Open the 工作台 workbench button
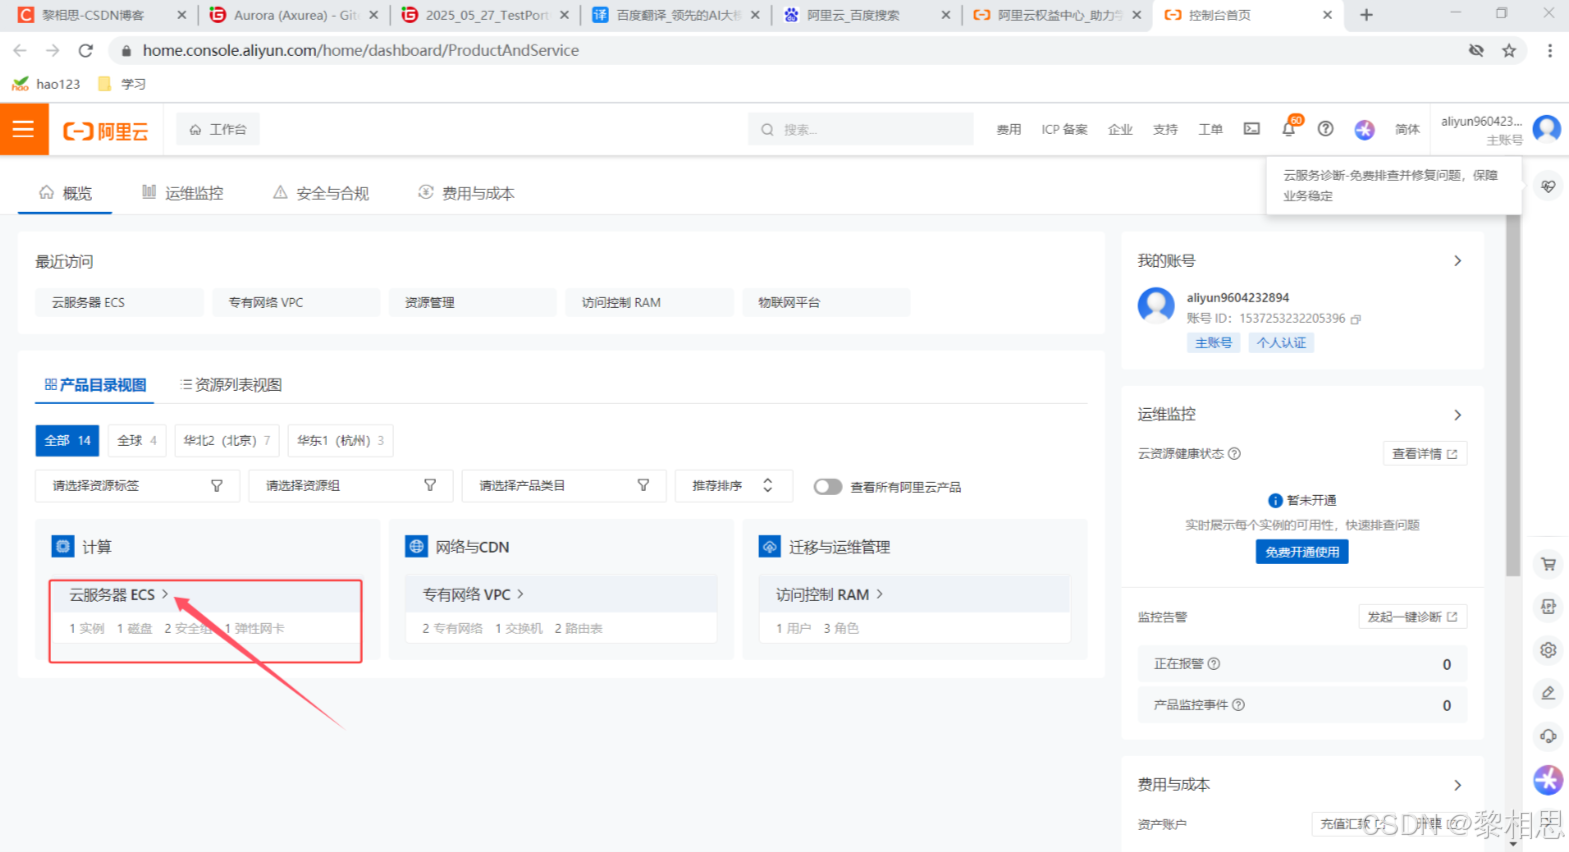Image resolution: width=1569 pixels, height=852 pixels. point(218,129)
